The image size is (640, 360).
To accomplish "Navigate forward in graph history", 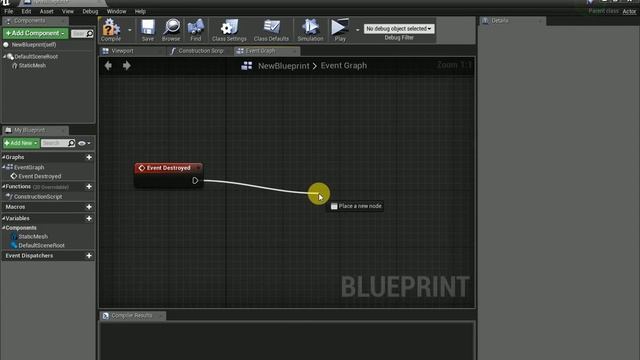I will click(x=127, y=65).
